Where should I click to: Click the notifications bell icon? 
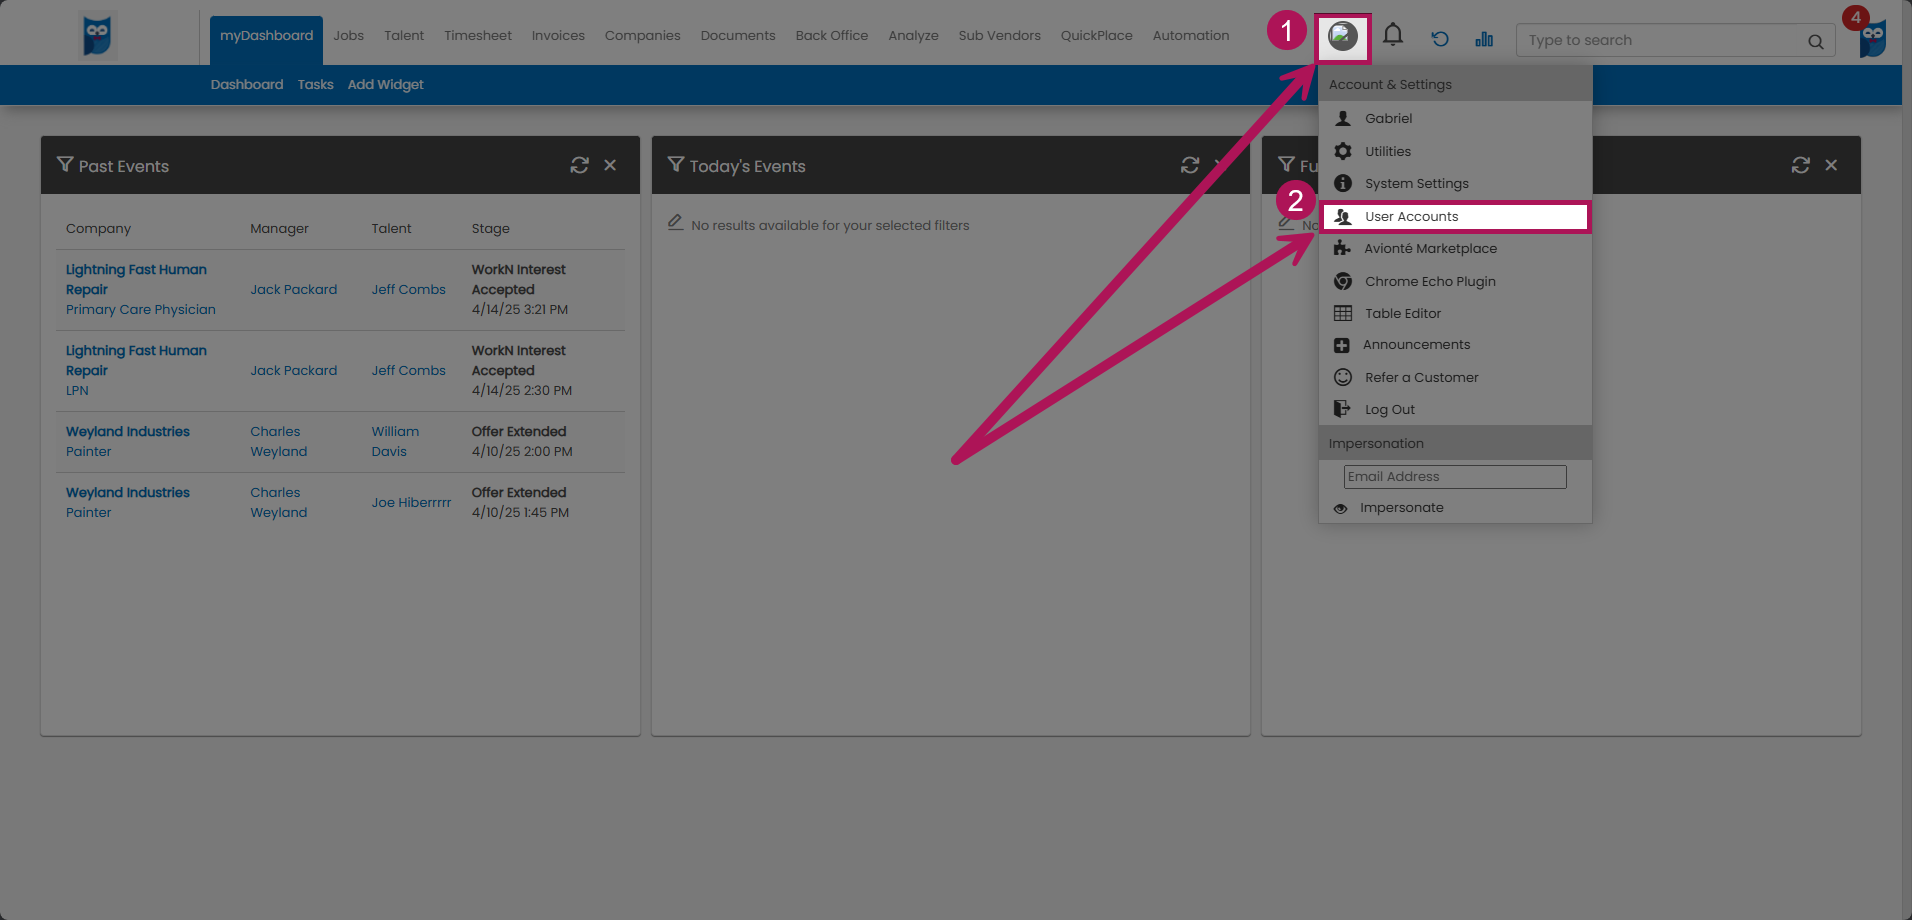[x=1392, y=37]
